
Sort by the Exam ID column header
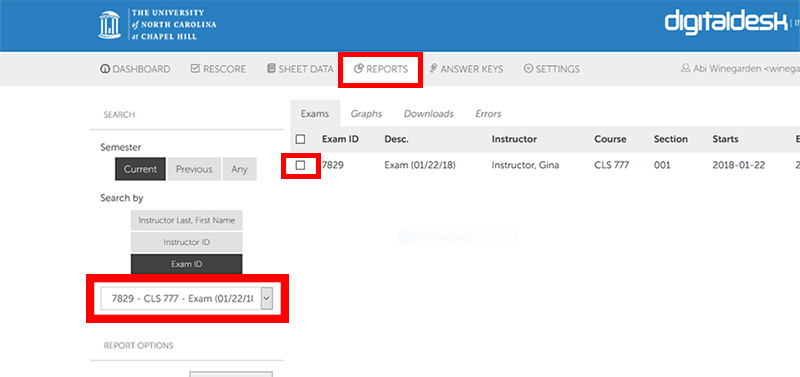[340, 139]
